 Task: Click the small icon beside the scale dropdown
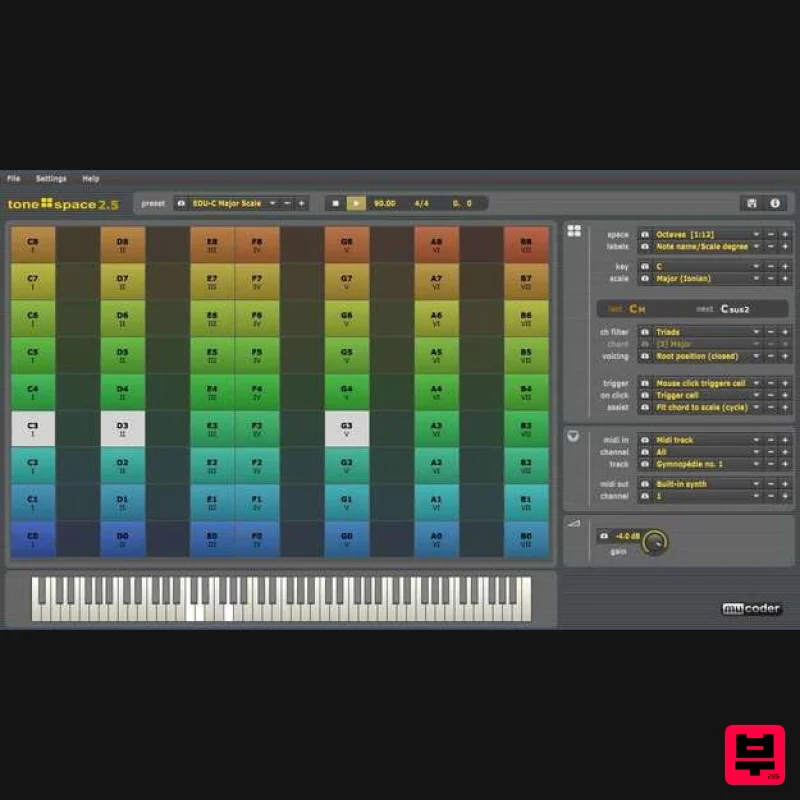645,279
